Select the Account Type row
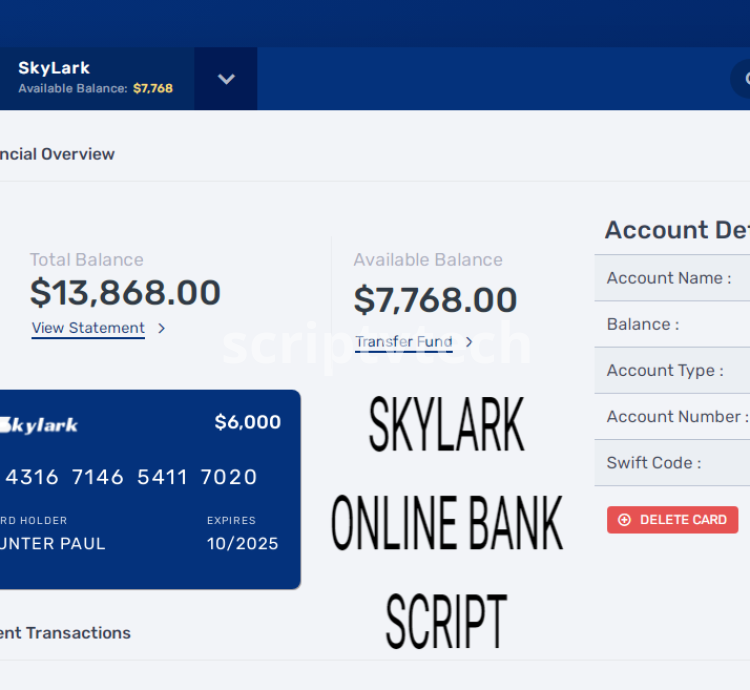The width and height of the screenshot is (750, 690). (x=670, y=370)
